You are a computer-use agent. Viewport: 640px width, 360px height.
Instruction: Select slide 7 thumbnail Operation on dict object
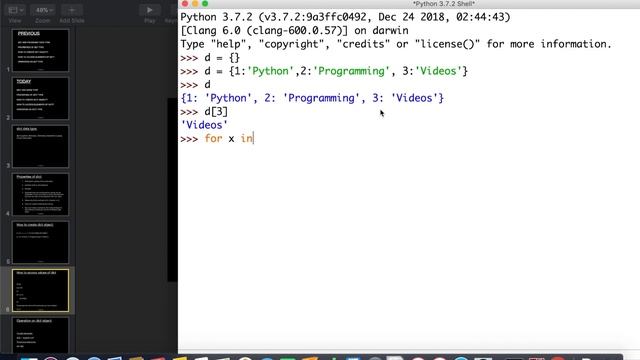(x=40, y=336)
